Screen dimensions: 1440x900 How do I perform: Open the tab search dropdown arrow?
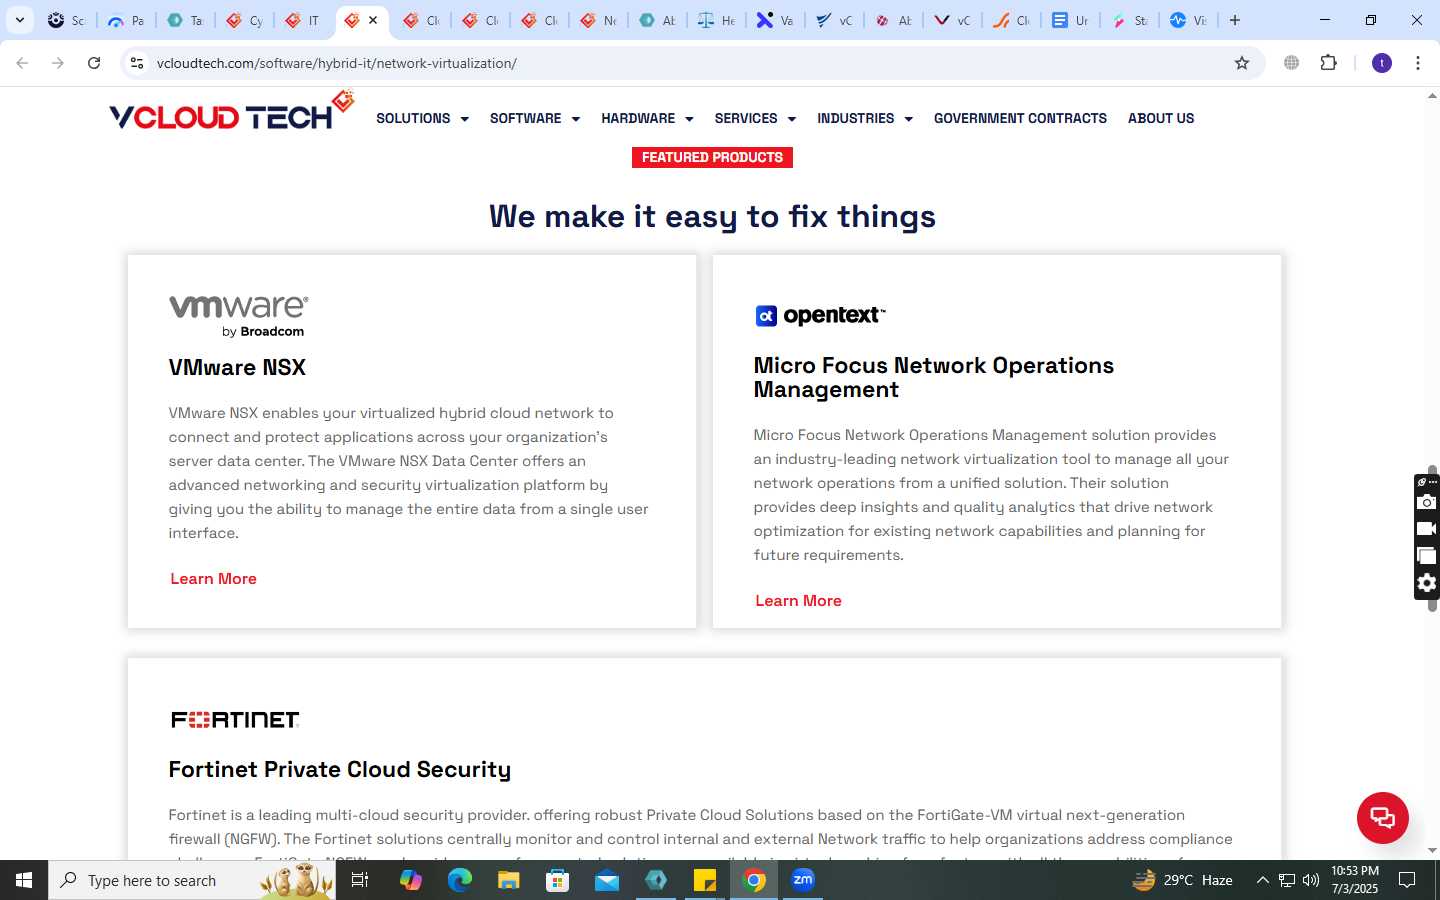point(19,20)
